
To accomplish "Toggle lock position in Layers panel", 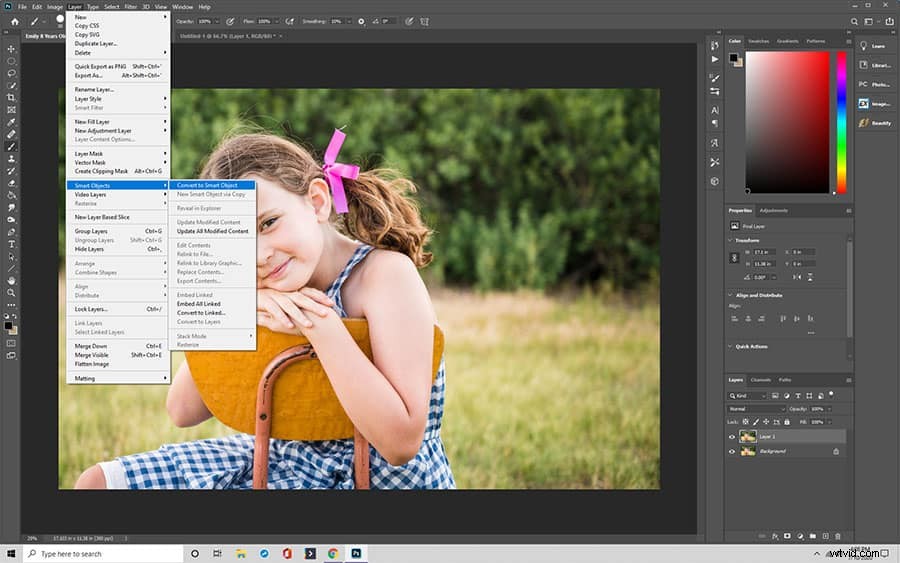I will pos(766,422).
